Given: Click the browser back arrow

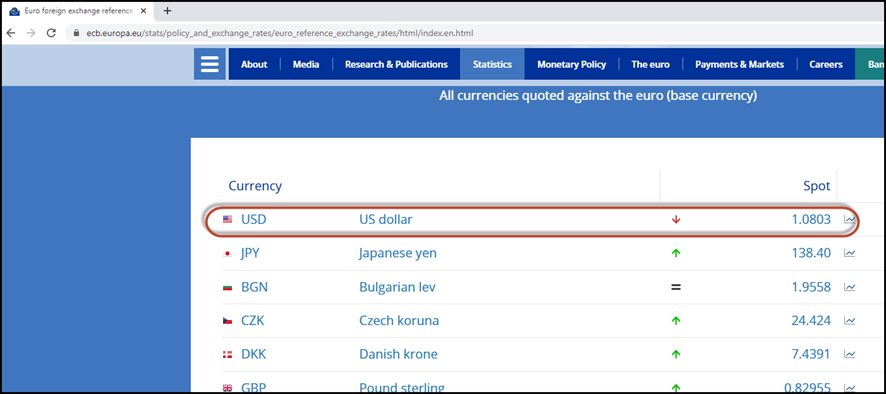Looking at the screenshot, I should pos(11,33).
